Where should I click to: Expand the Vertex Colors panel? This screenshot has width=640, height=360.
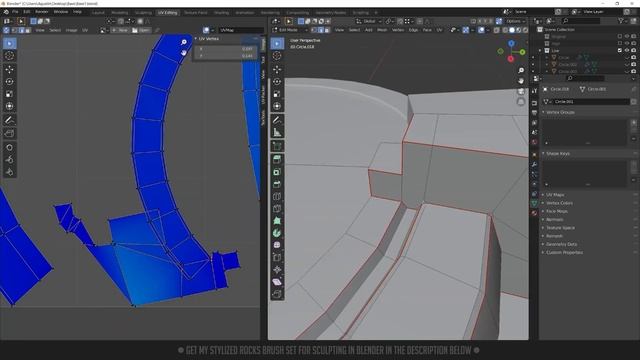pyautogui.click(x=559, y=203)
